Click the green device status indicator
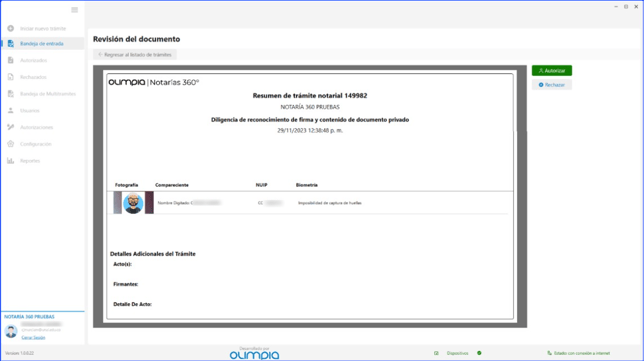 point(479,353)
